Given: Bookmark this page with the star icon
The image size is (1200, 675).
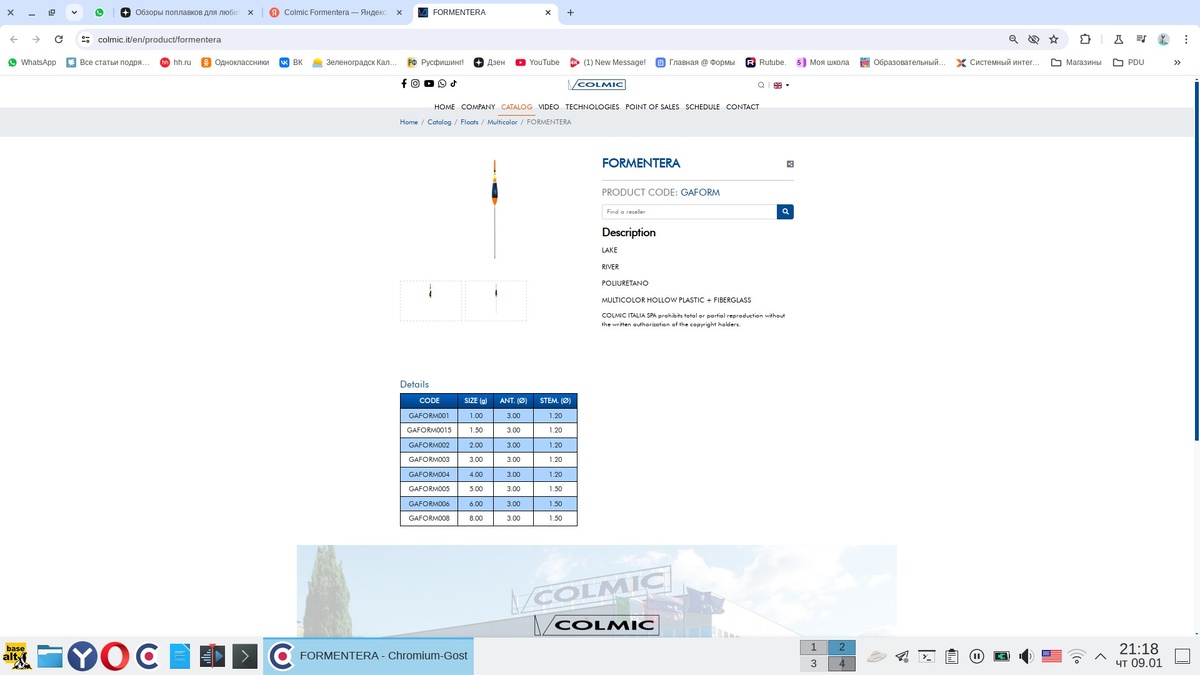Looking at the screenshot, I should click(x=1054, y=39).
